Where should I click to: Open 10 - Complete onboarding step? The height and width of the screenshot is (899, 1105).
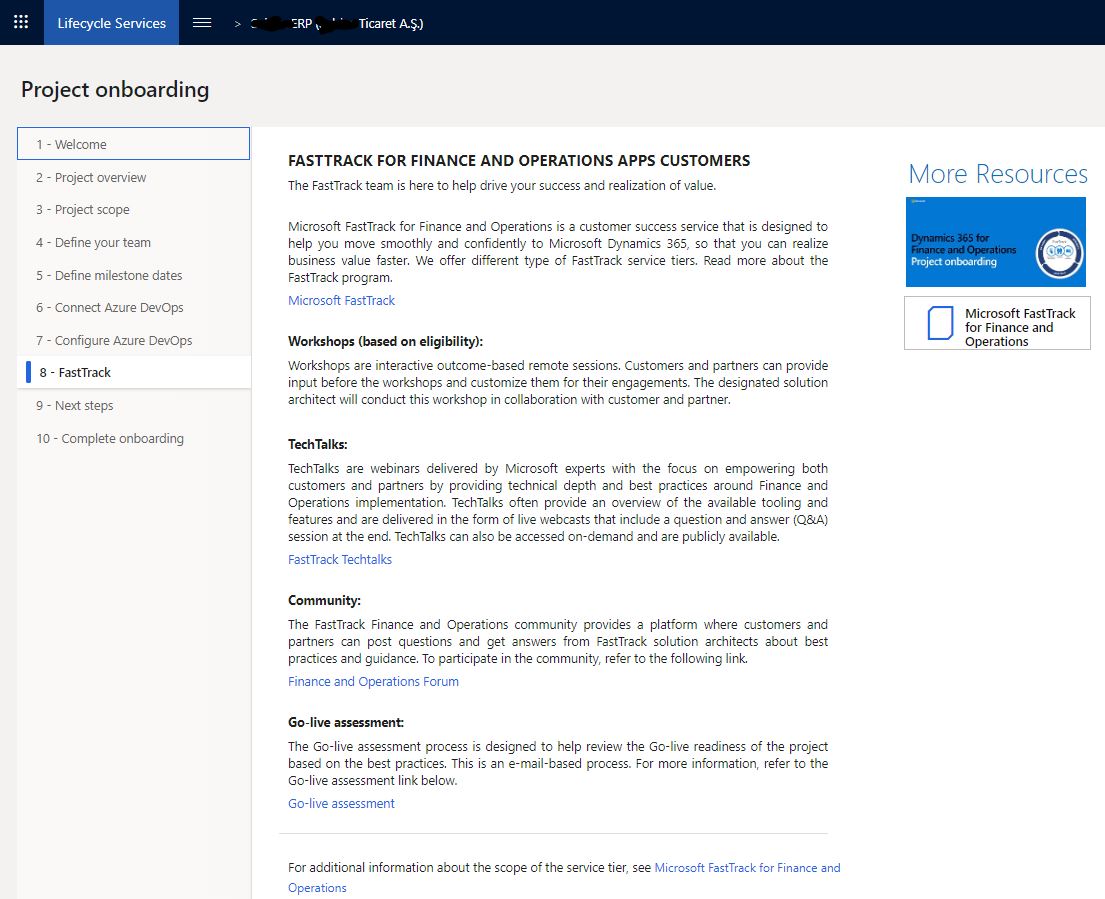tap(133, 438)
